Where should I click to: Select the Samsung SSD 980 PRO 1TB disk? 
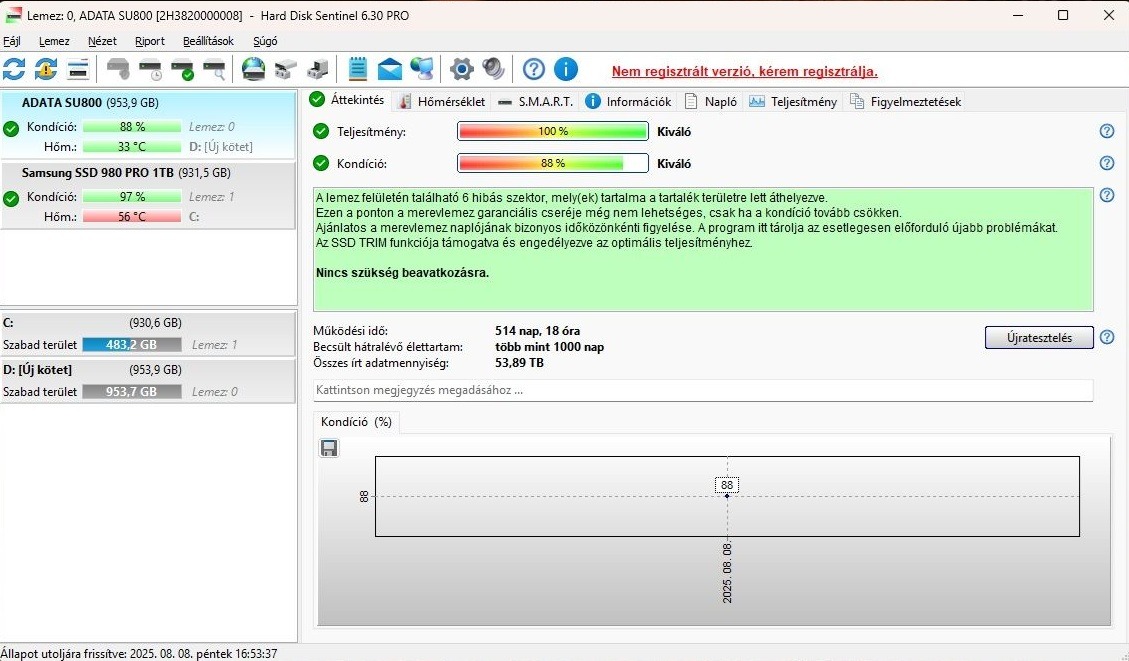coord(148,195)
